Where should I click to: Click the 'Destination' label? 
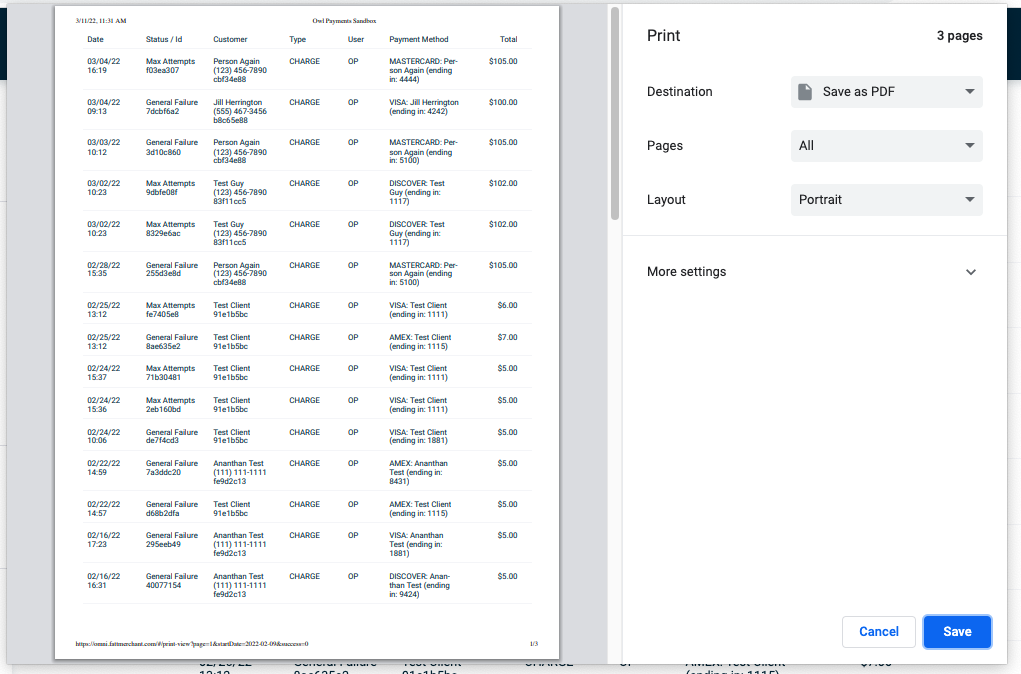(679, 92)
